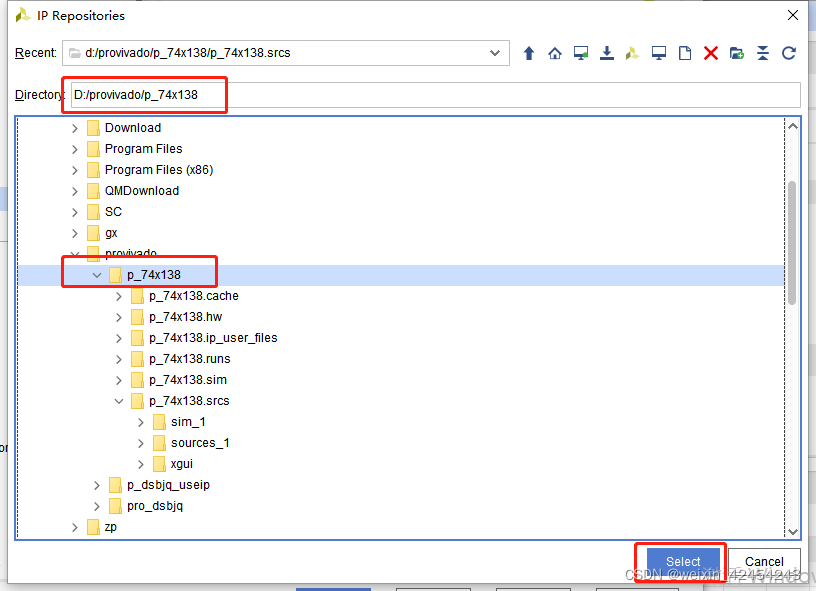Click into the Directory path field
This screenshot has height=591, width=816.
436,95
